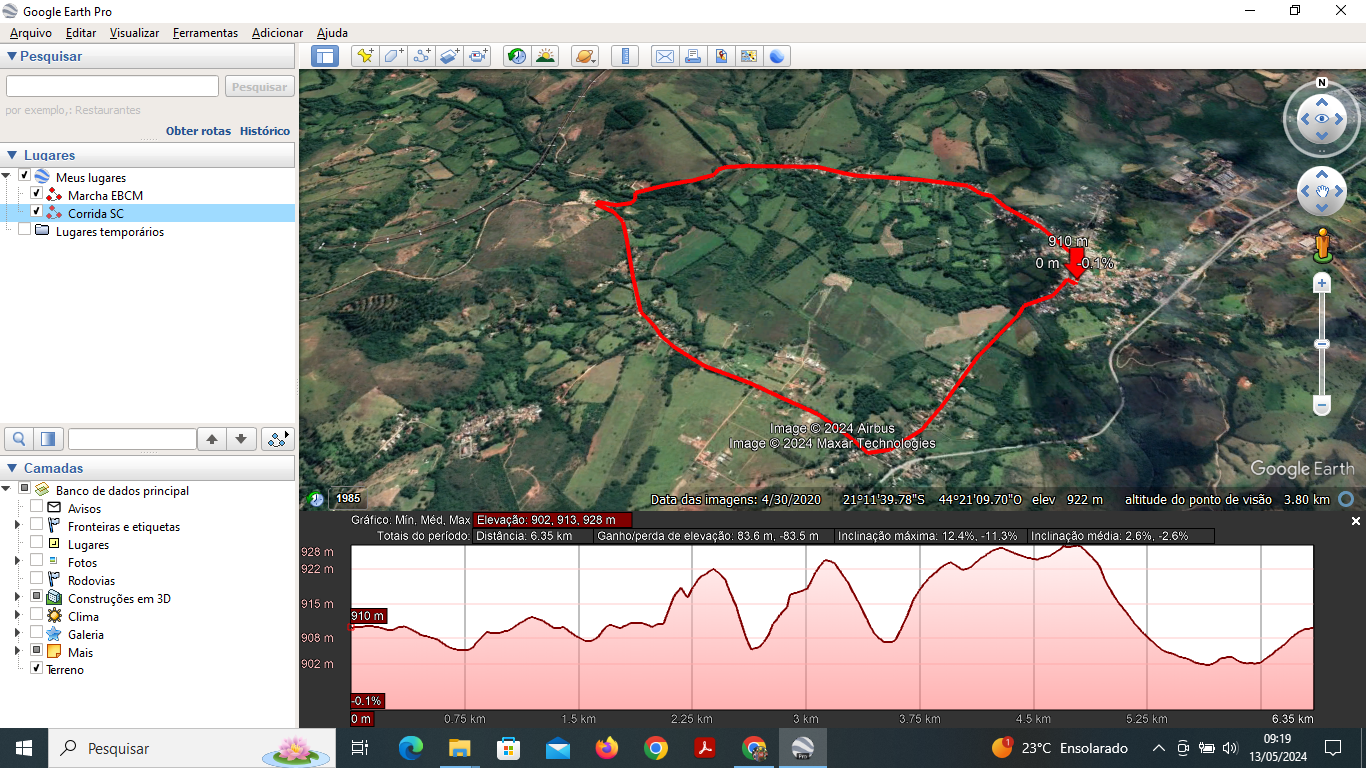The width and height of the screenshot is (1366, 768).
Task: Uncheck the Terreno layer checkbox
Action: pyautogui.click(x=36, y=668)
